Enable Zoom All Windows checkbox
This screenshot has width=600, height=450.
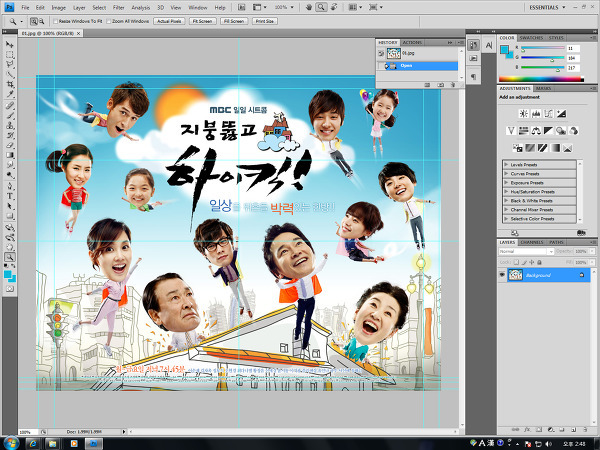pyautogui.click(x=109, y=21)
